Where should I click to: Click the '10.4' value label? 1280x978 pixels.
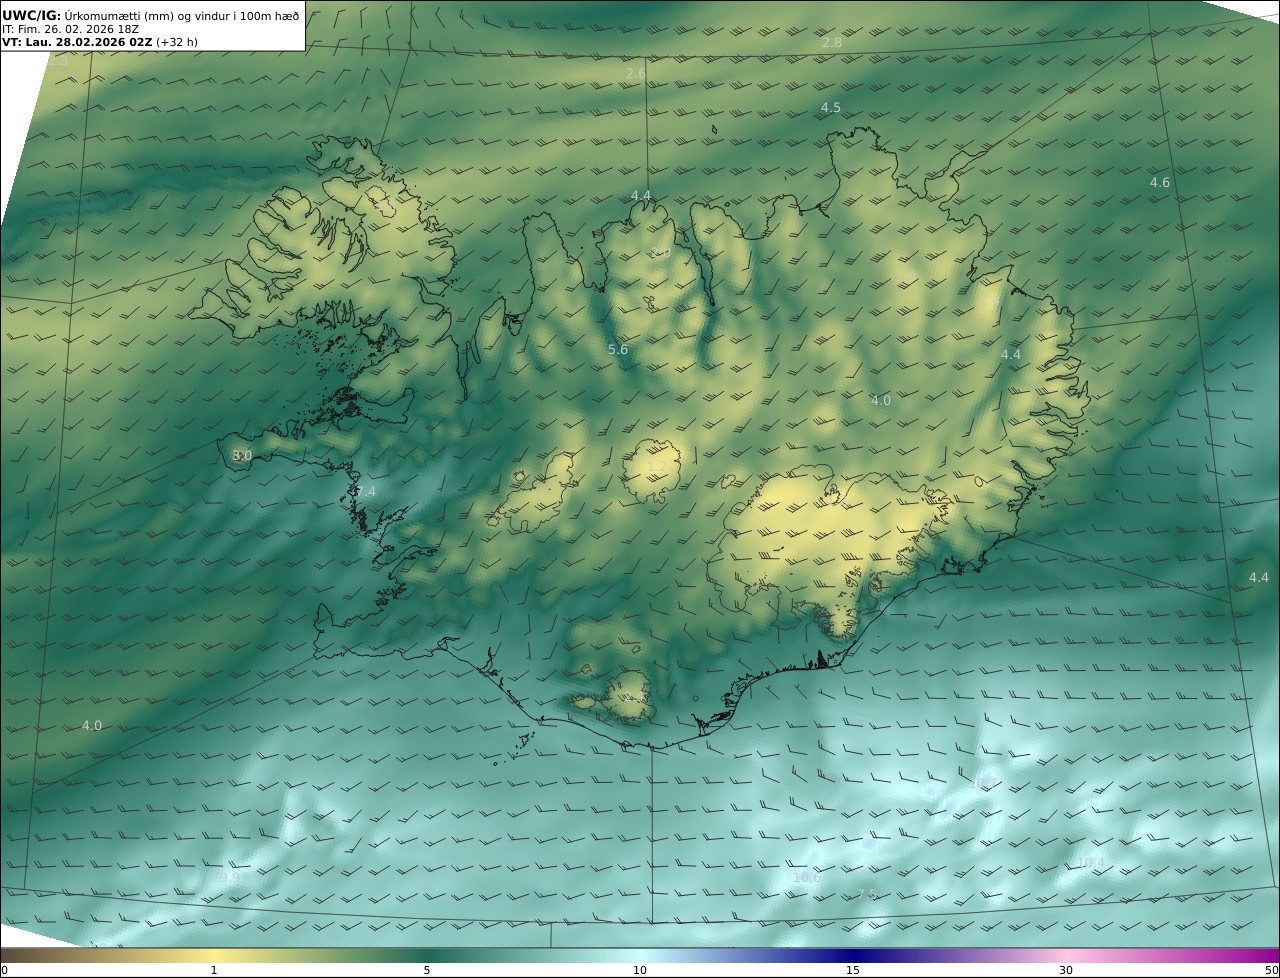pyautogui.click(x=1091, y=863)
